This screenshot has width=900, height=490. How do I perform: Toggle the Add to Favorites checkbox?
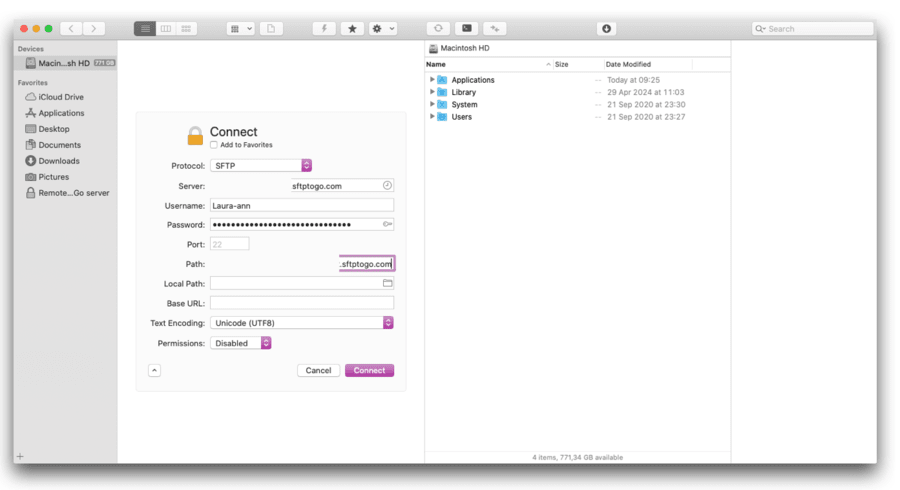coord(214,145)
